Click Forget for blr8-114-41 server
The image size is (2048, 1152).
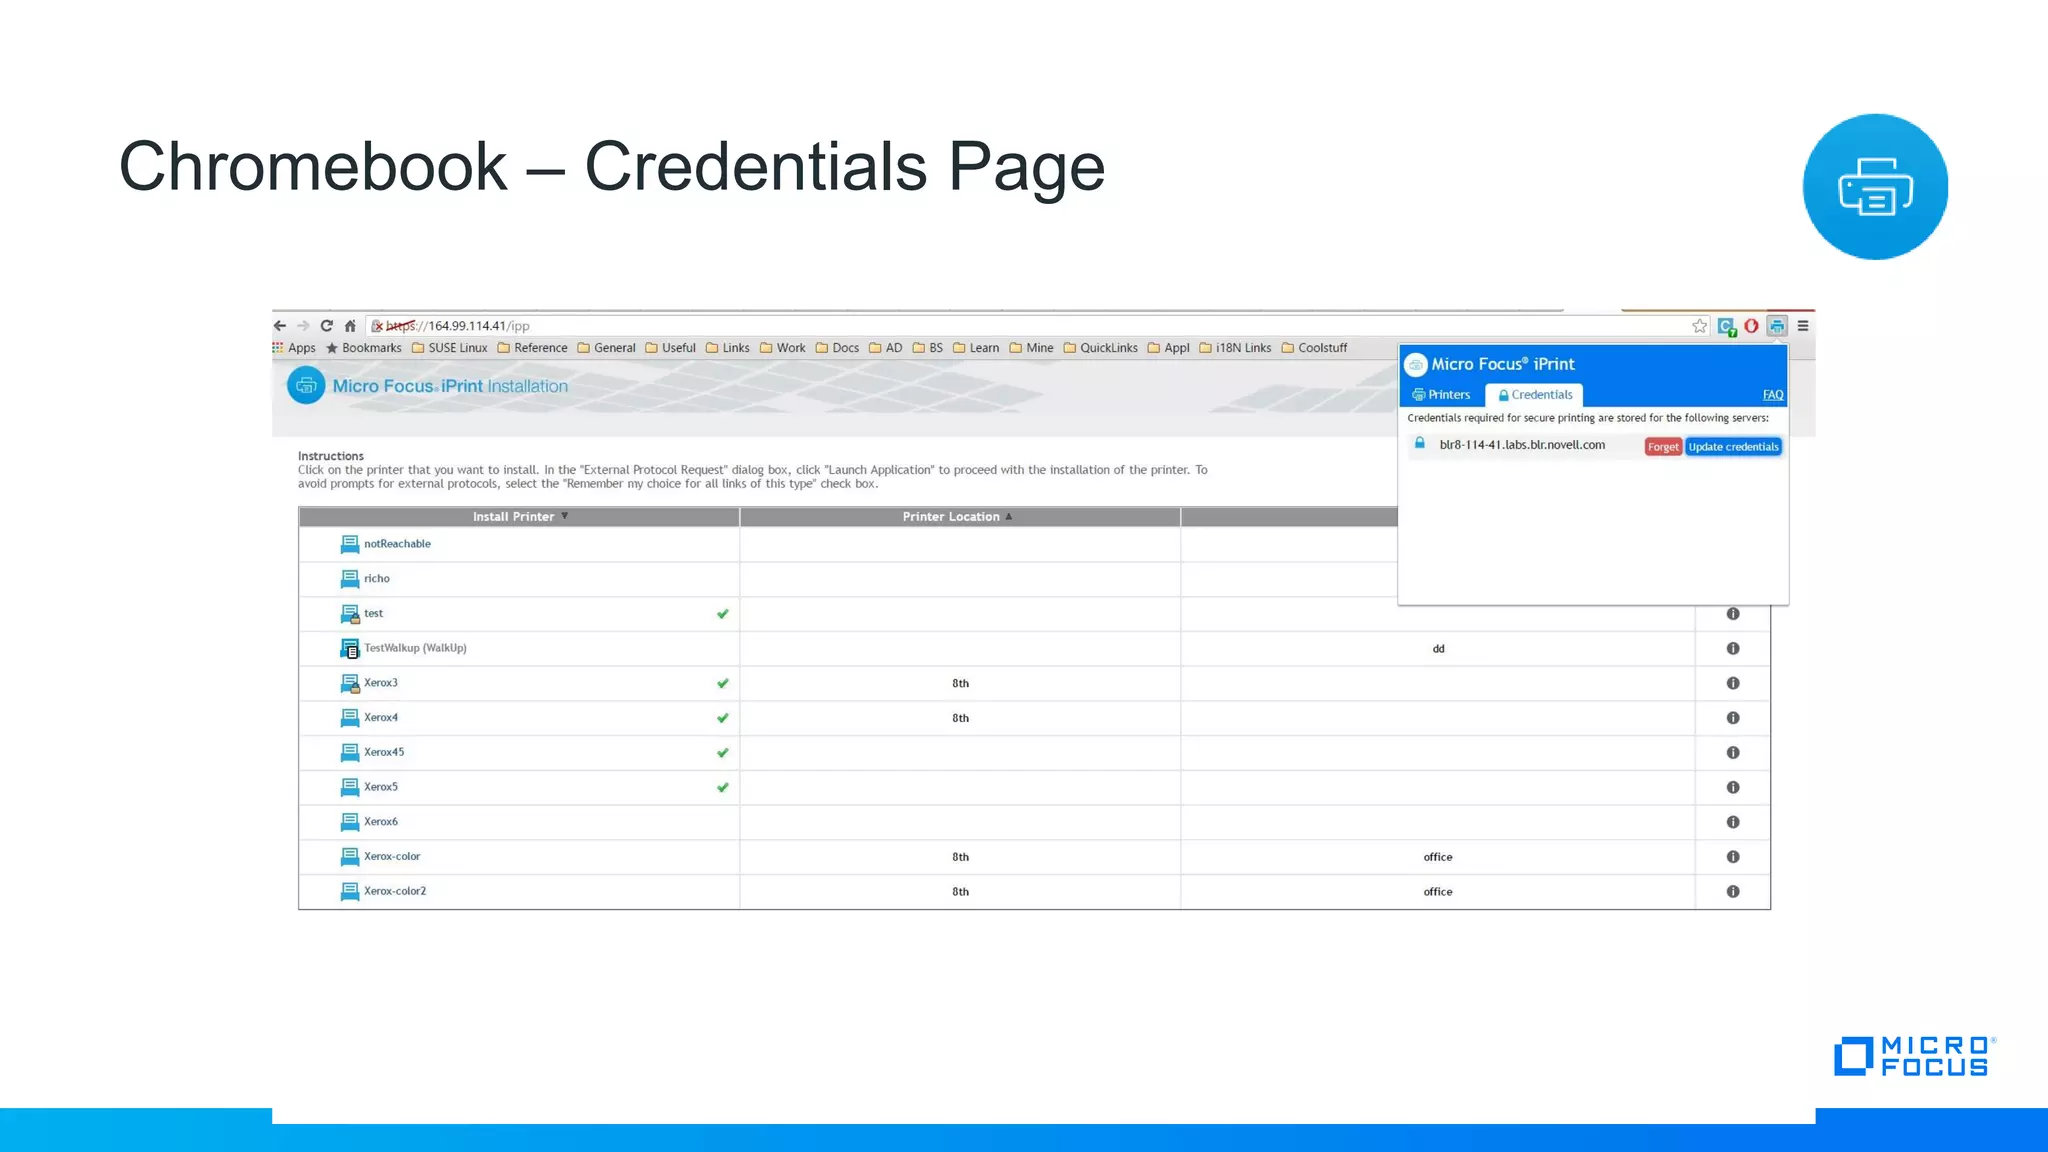point(1663,447)
